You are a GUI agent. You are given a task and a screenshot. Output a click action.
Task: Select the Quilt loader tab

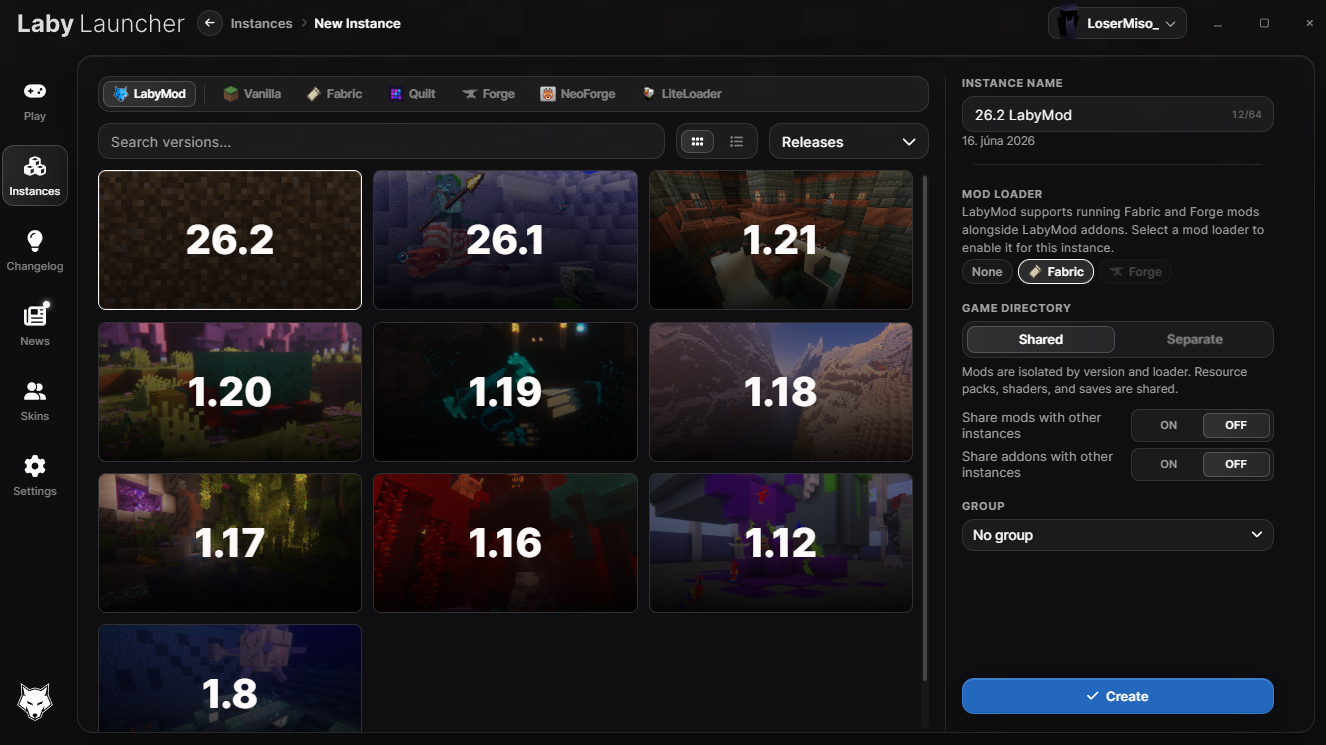(413, 94)
